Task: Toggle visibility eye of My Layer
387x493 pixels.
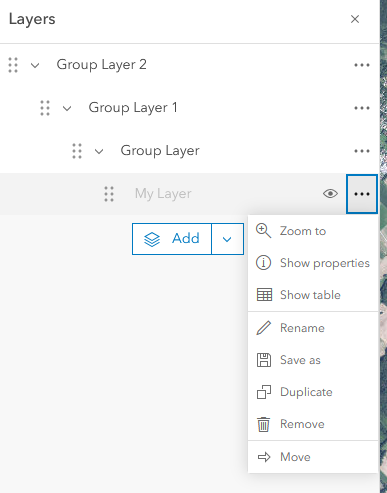Action: tap(330, 194)
